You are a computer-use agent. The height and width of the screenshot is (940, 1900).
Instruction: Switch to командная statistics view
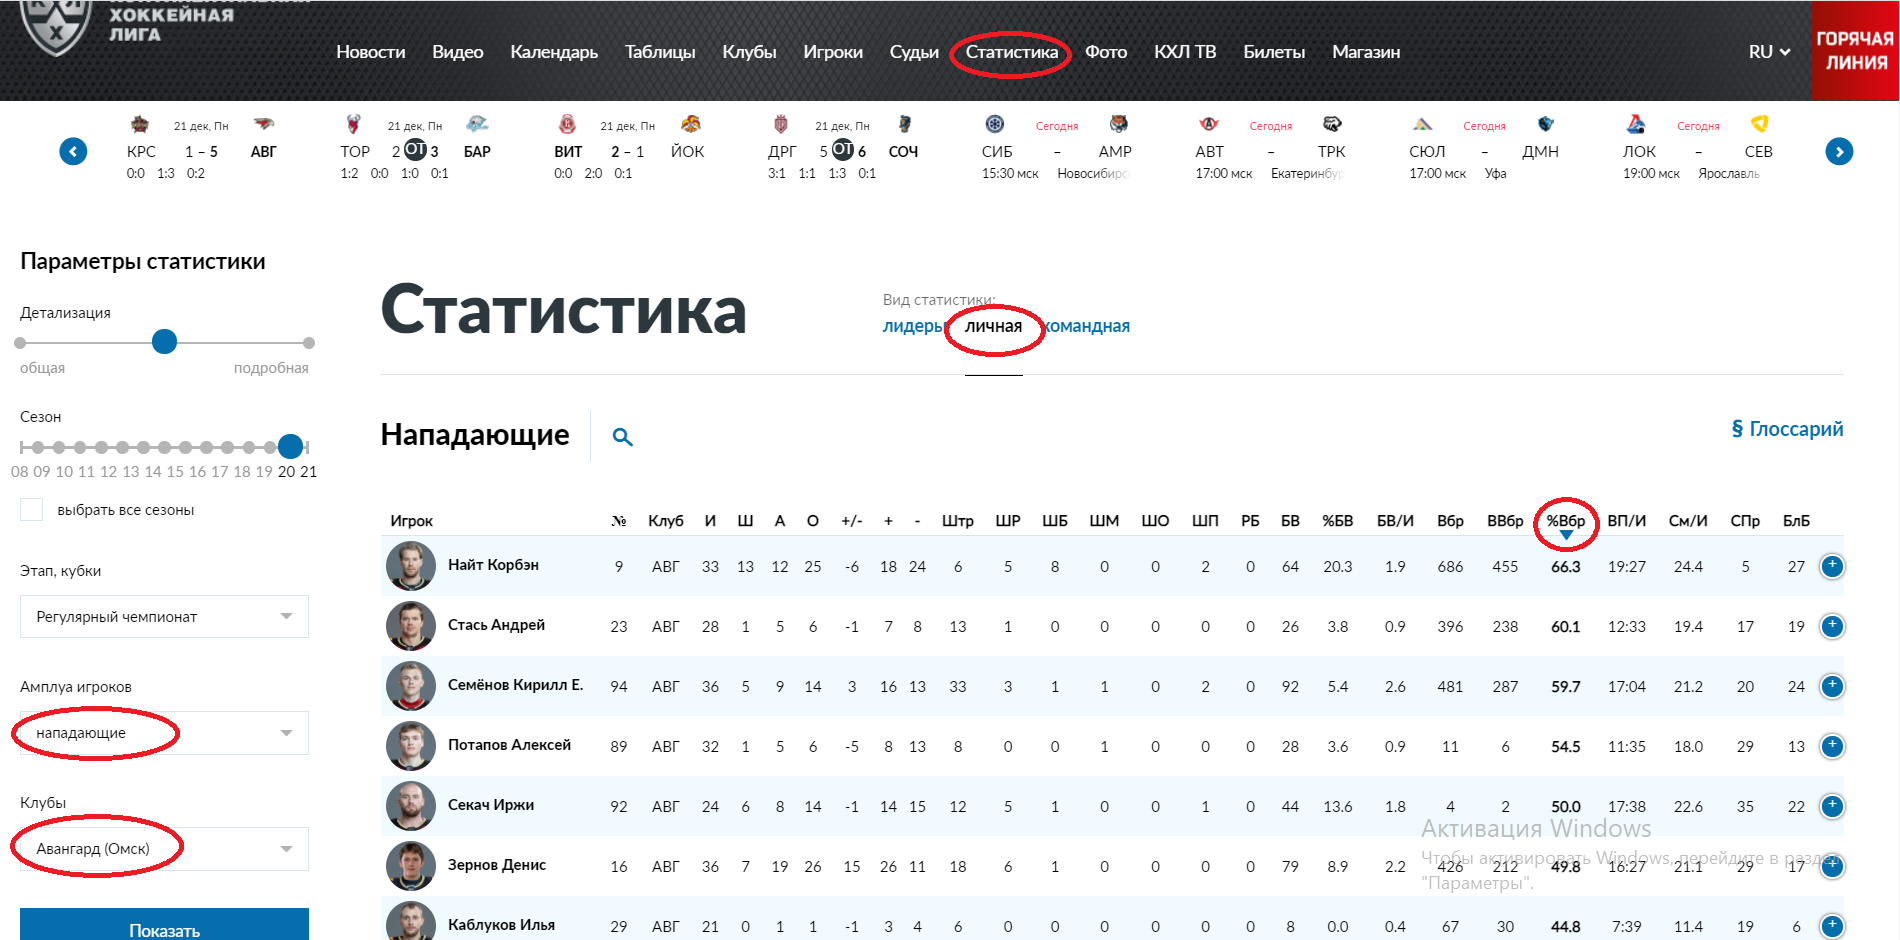(x=1087, y=326)
